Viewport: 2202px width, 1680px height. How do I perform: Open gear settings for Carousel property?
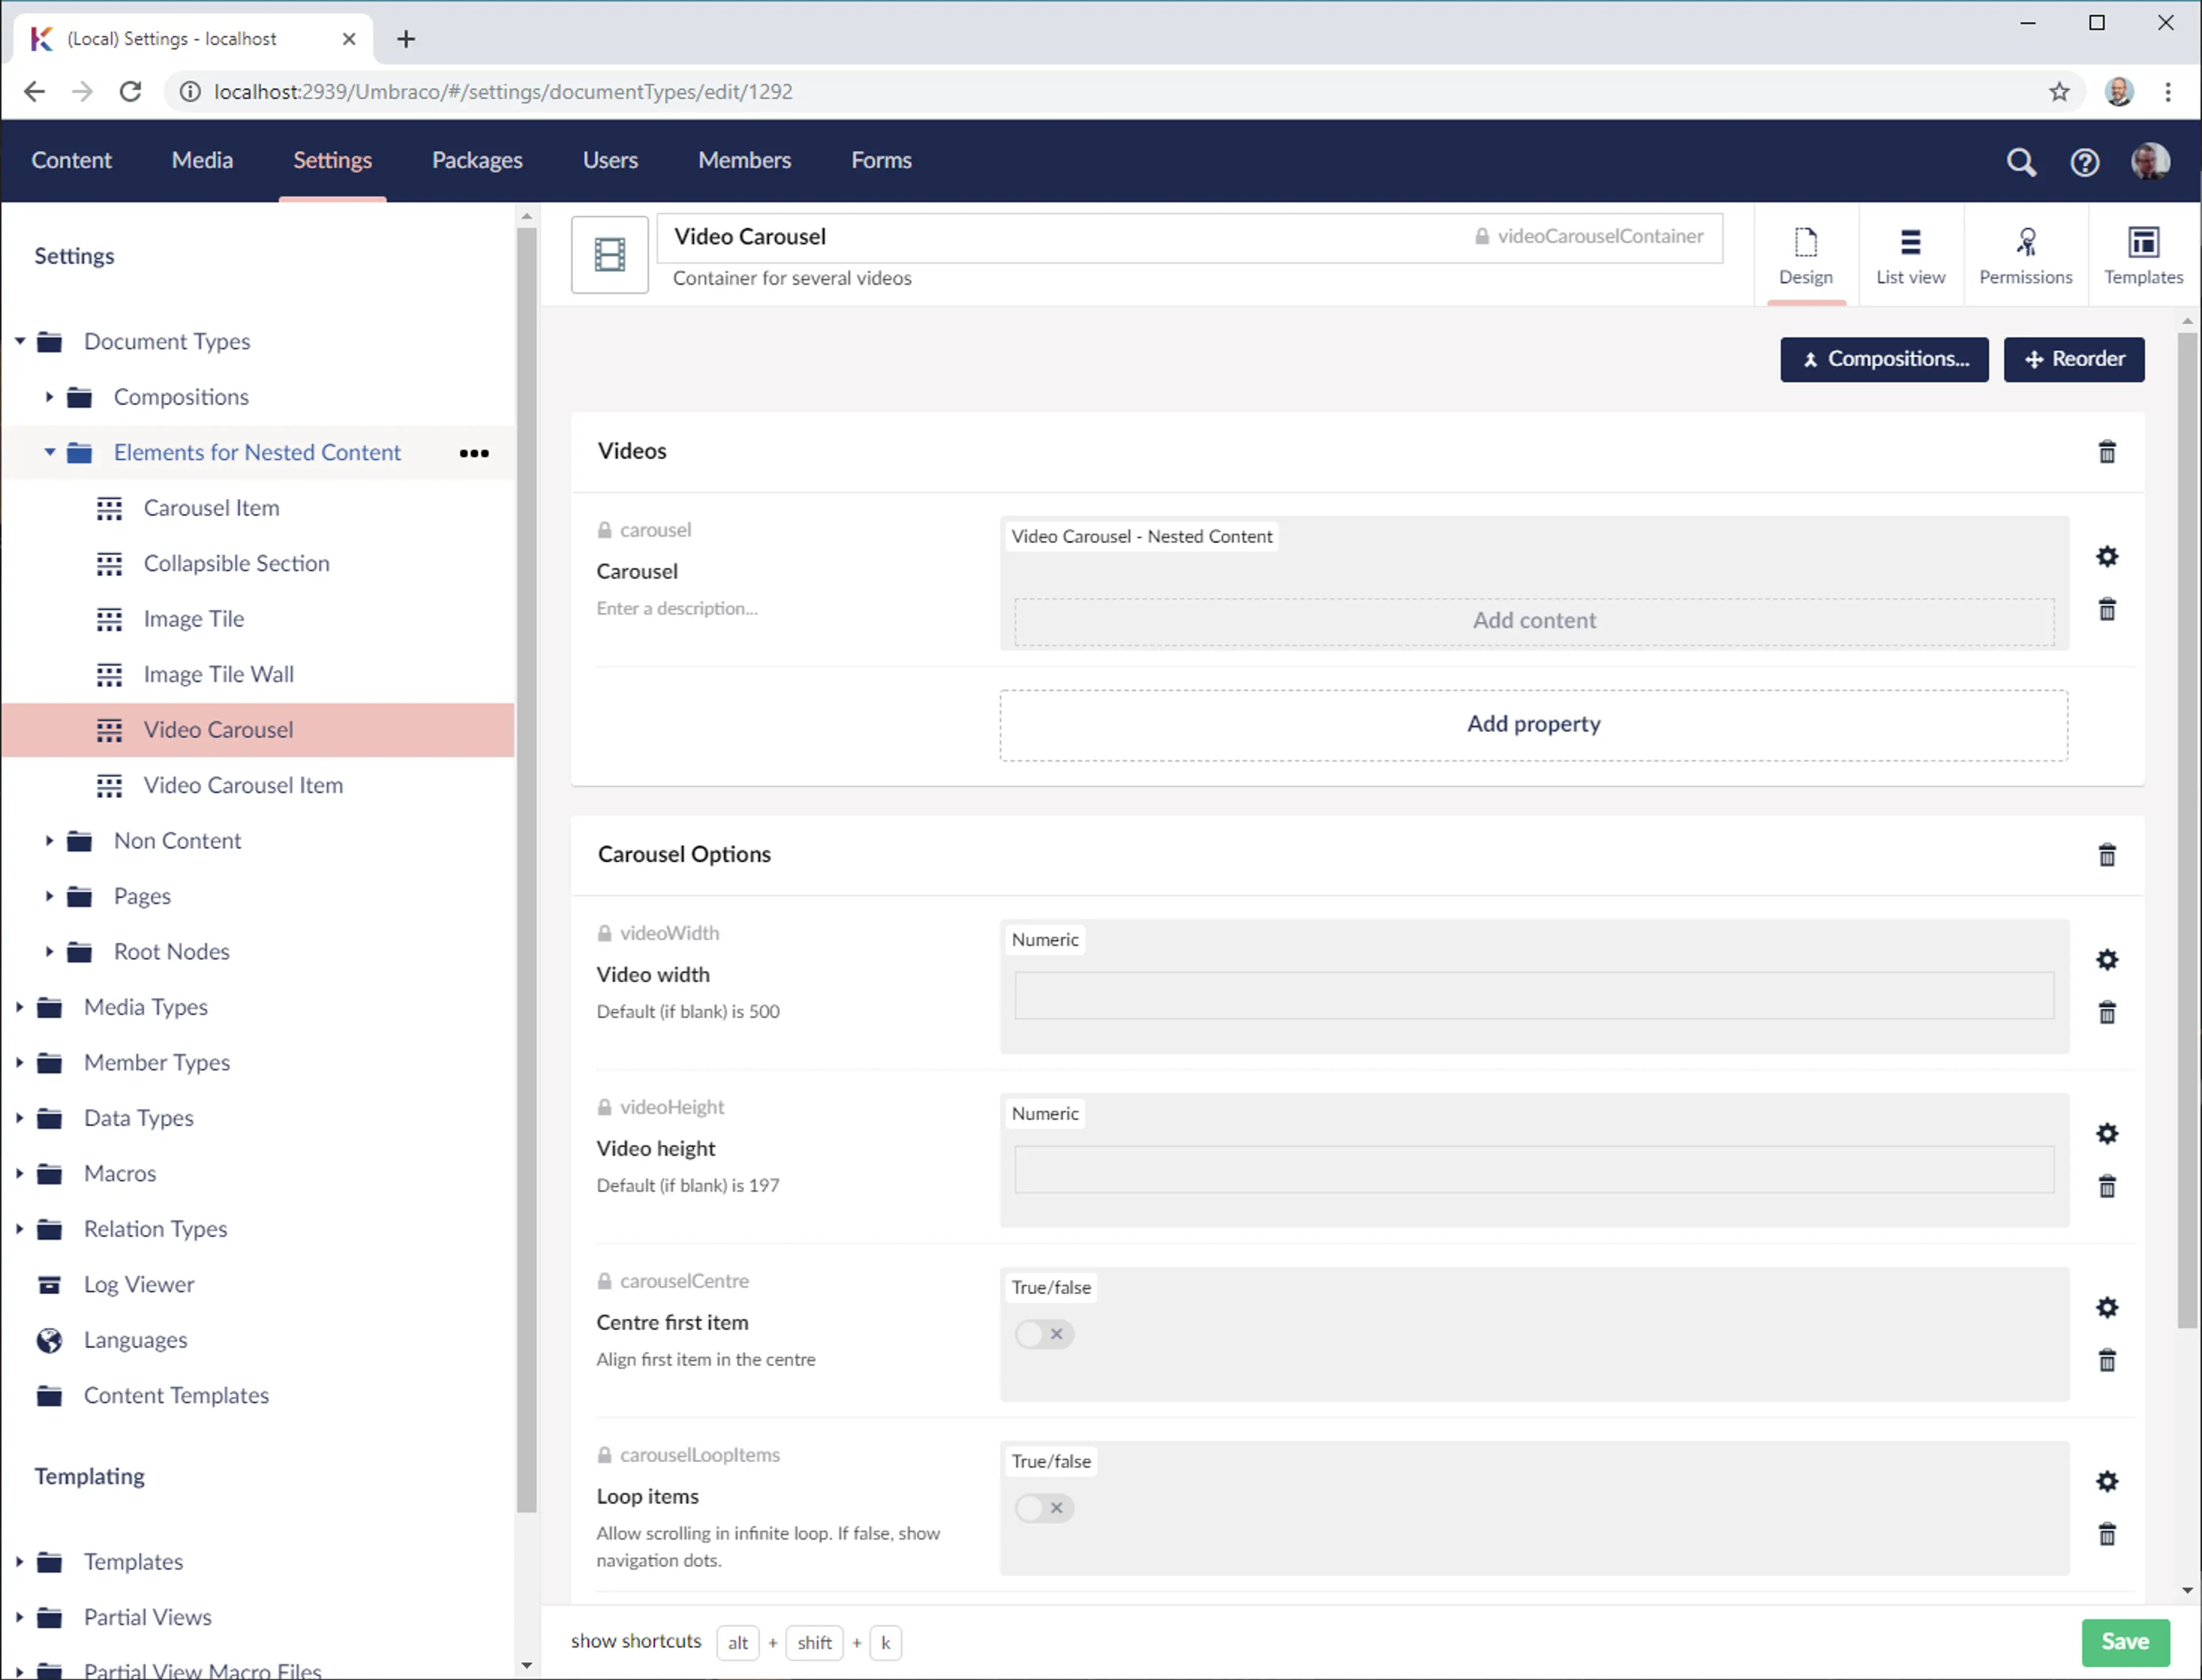[x=2106, y=557]
